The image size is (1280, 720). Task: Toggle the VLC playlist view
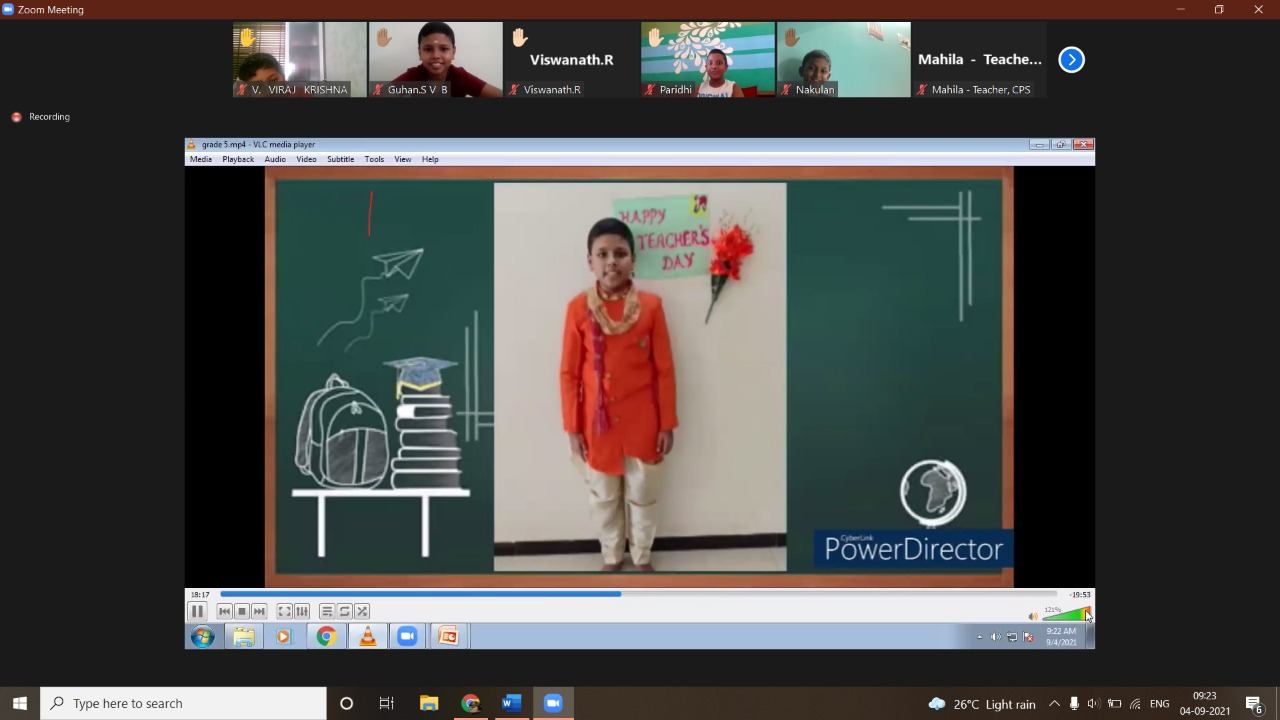tap(327, 611)
